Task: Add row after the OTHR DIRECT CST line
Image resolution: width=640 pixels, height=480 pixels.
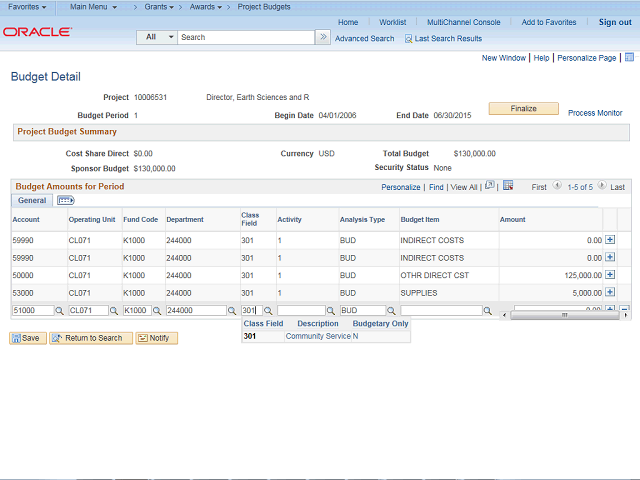Action: [610, 275]
